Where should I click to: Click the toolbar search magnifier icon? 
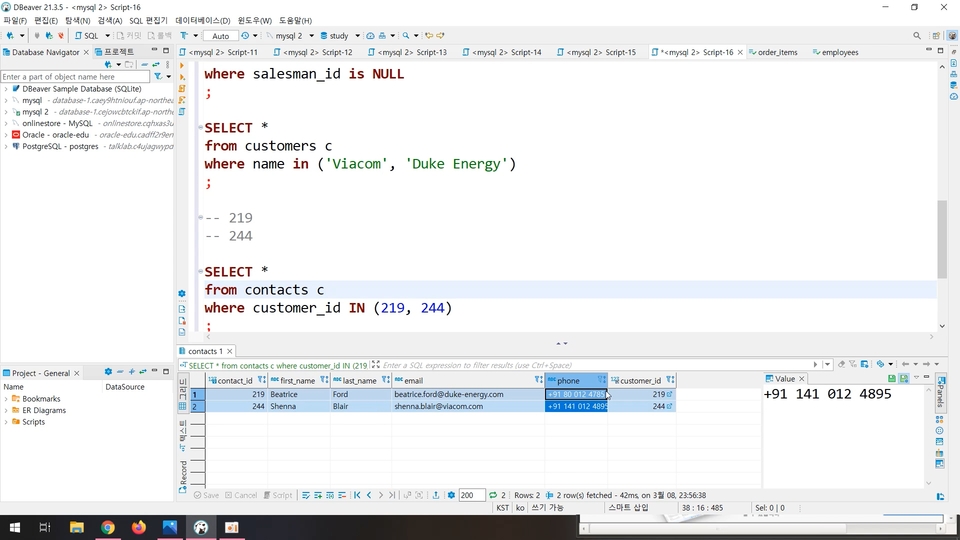pyautogui.click(x=406, y=36)
